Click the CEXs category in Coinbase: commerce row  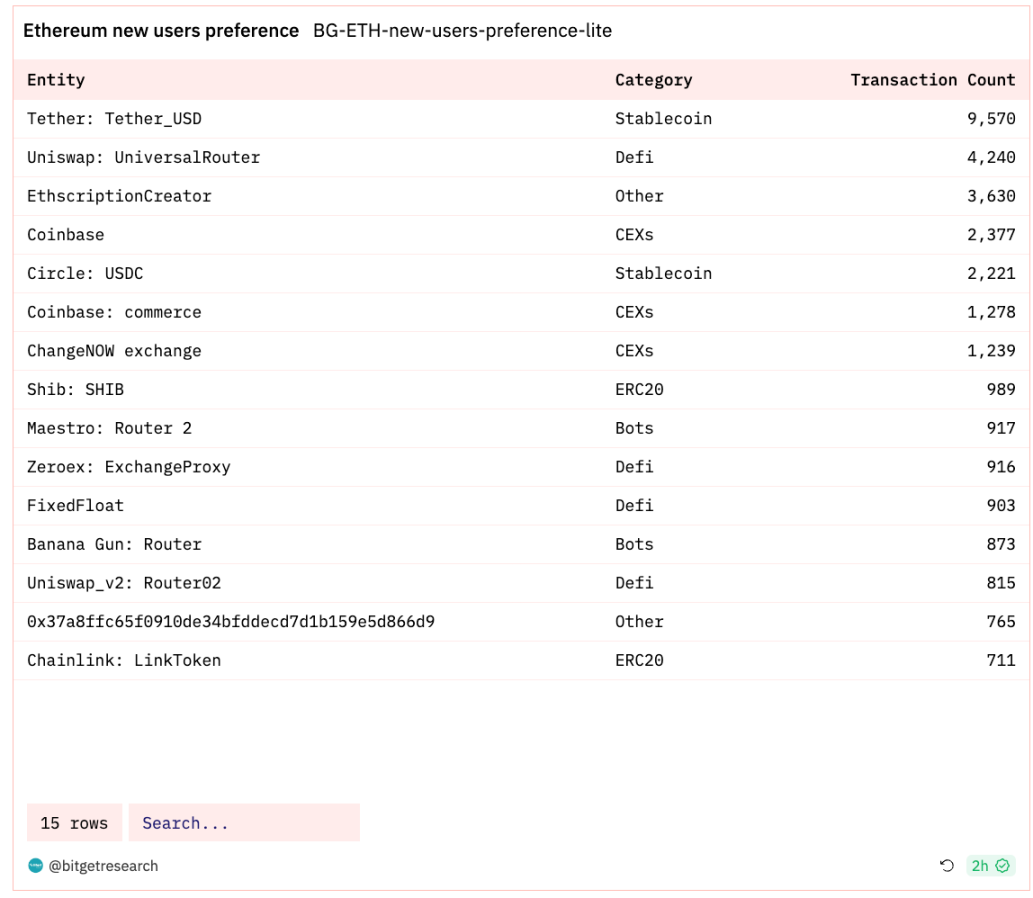[x=634, y=312]
